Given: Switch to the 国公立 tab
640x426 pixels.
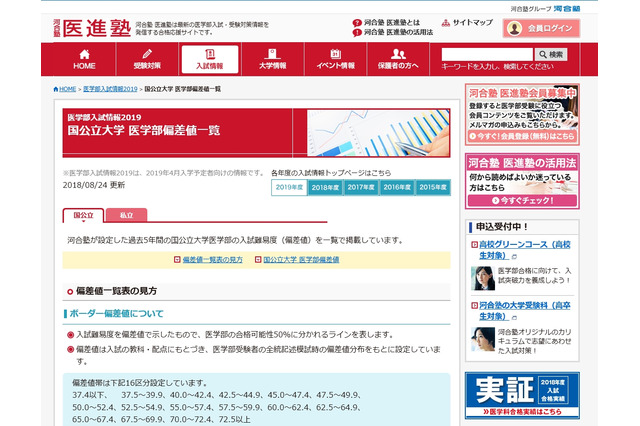Looking at the screenshot, I should click(x=83, y=215).
